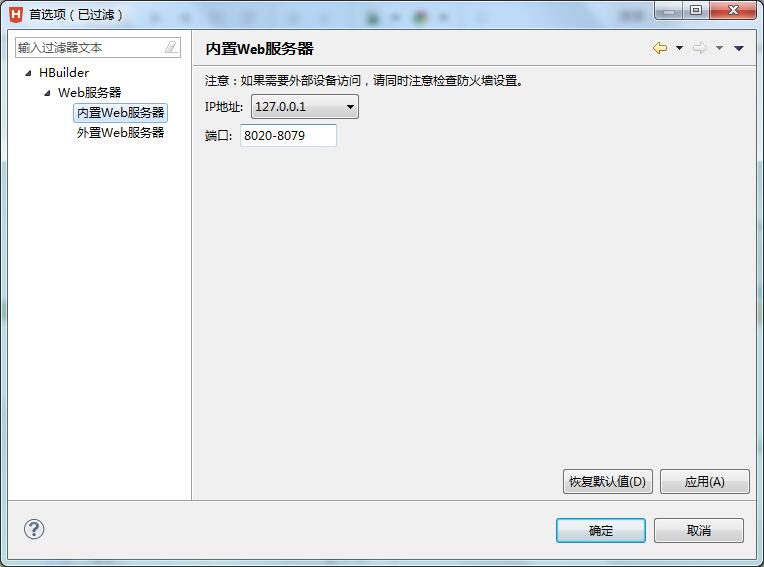Screen dimensions: 764x567
Task: Open the IP地址 dropdown list
Action: (305, 107)
